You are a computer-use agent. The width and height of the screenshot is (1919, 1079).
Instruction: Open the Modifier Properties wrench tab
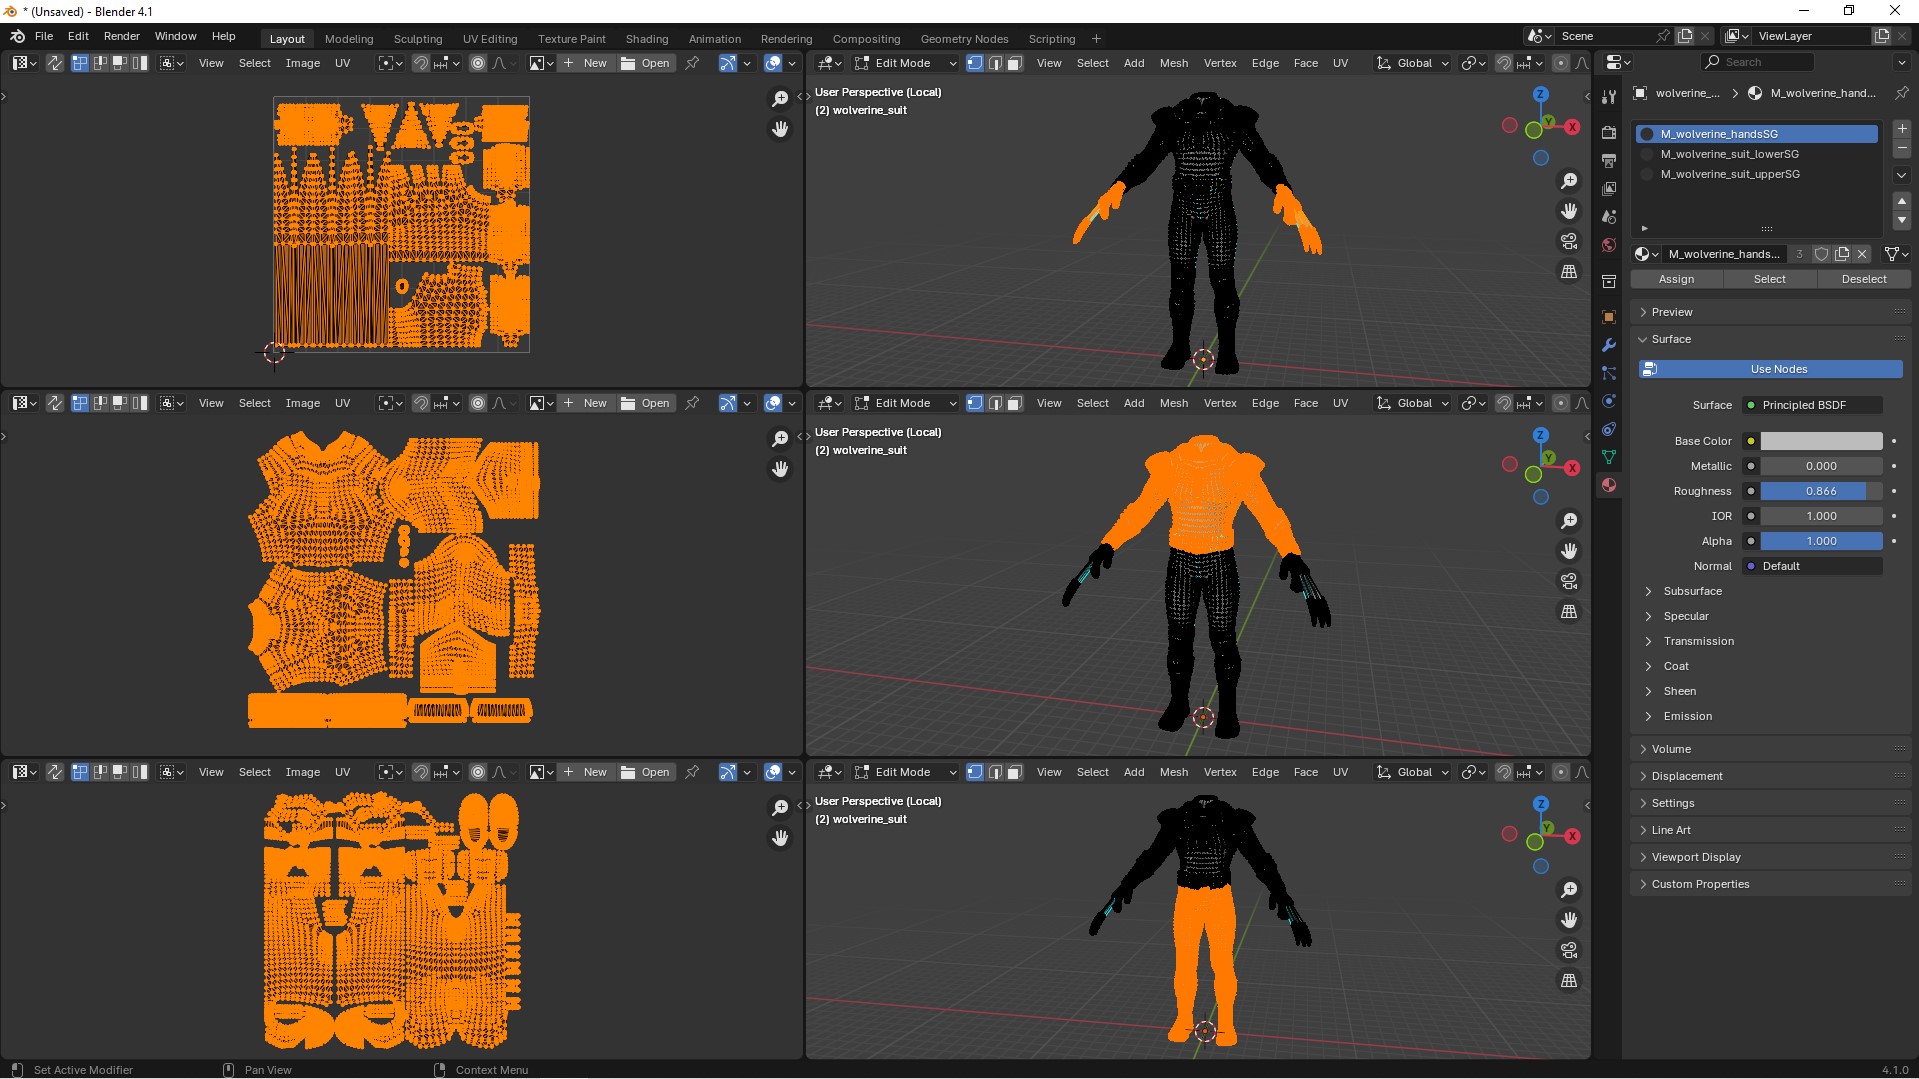coord(1608,344)
